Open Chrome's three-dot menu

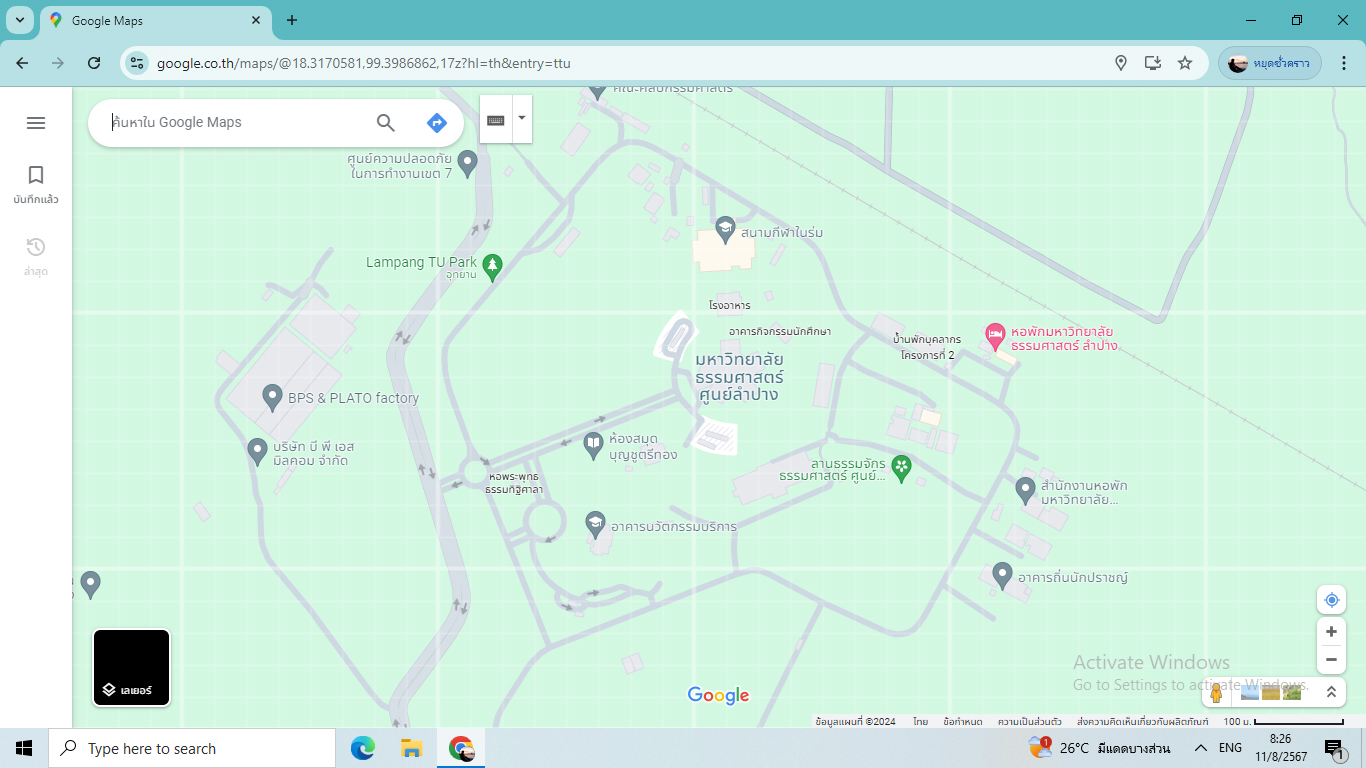(x=1345, y=63)
